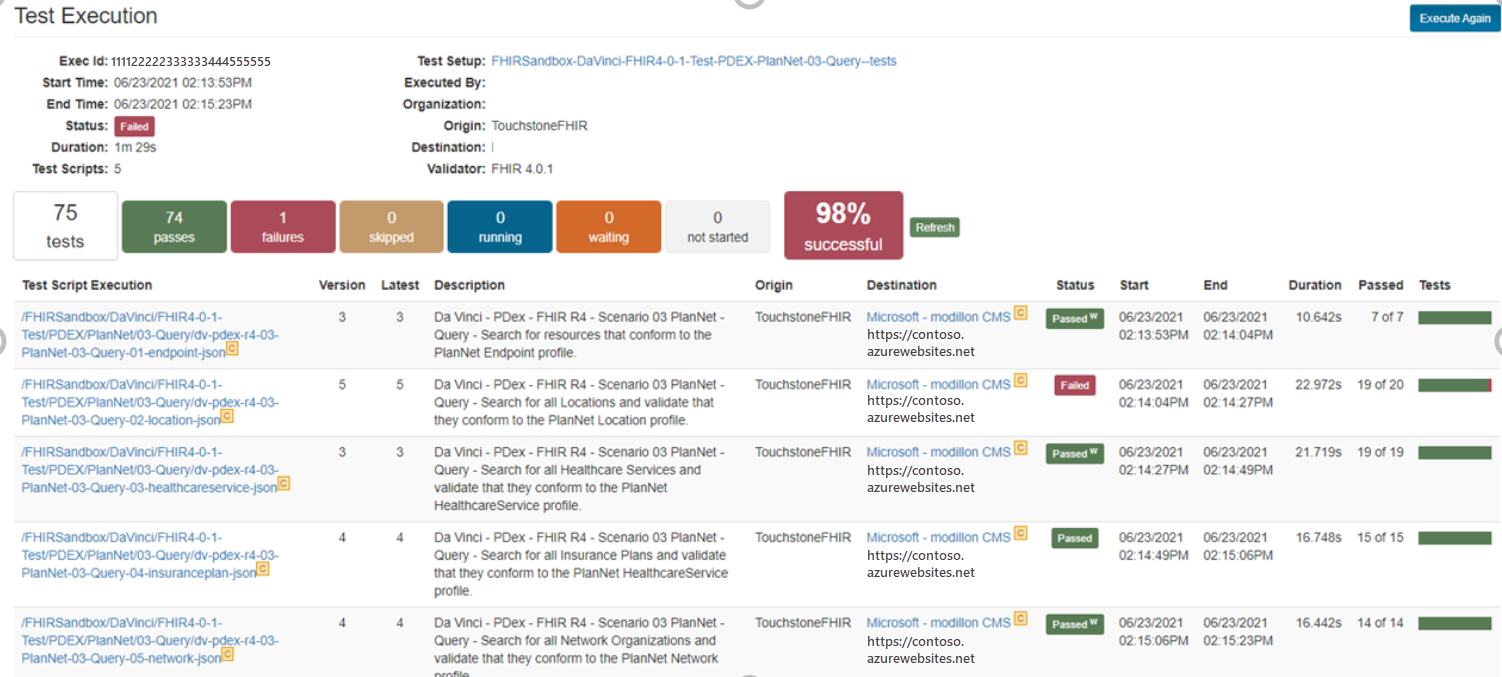Click the C icon beside network-json test script
Screen dimensions: 1502x677
(x=227, y=655)
